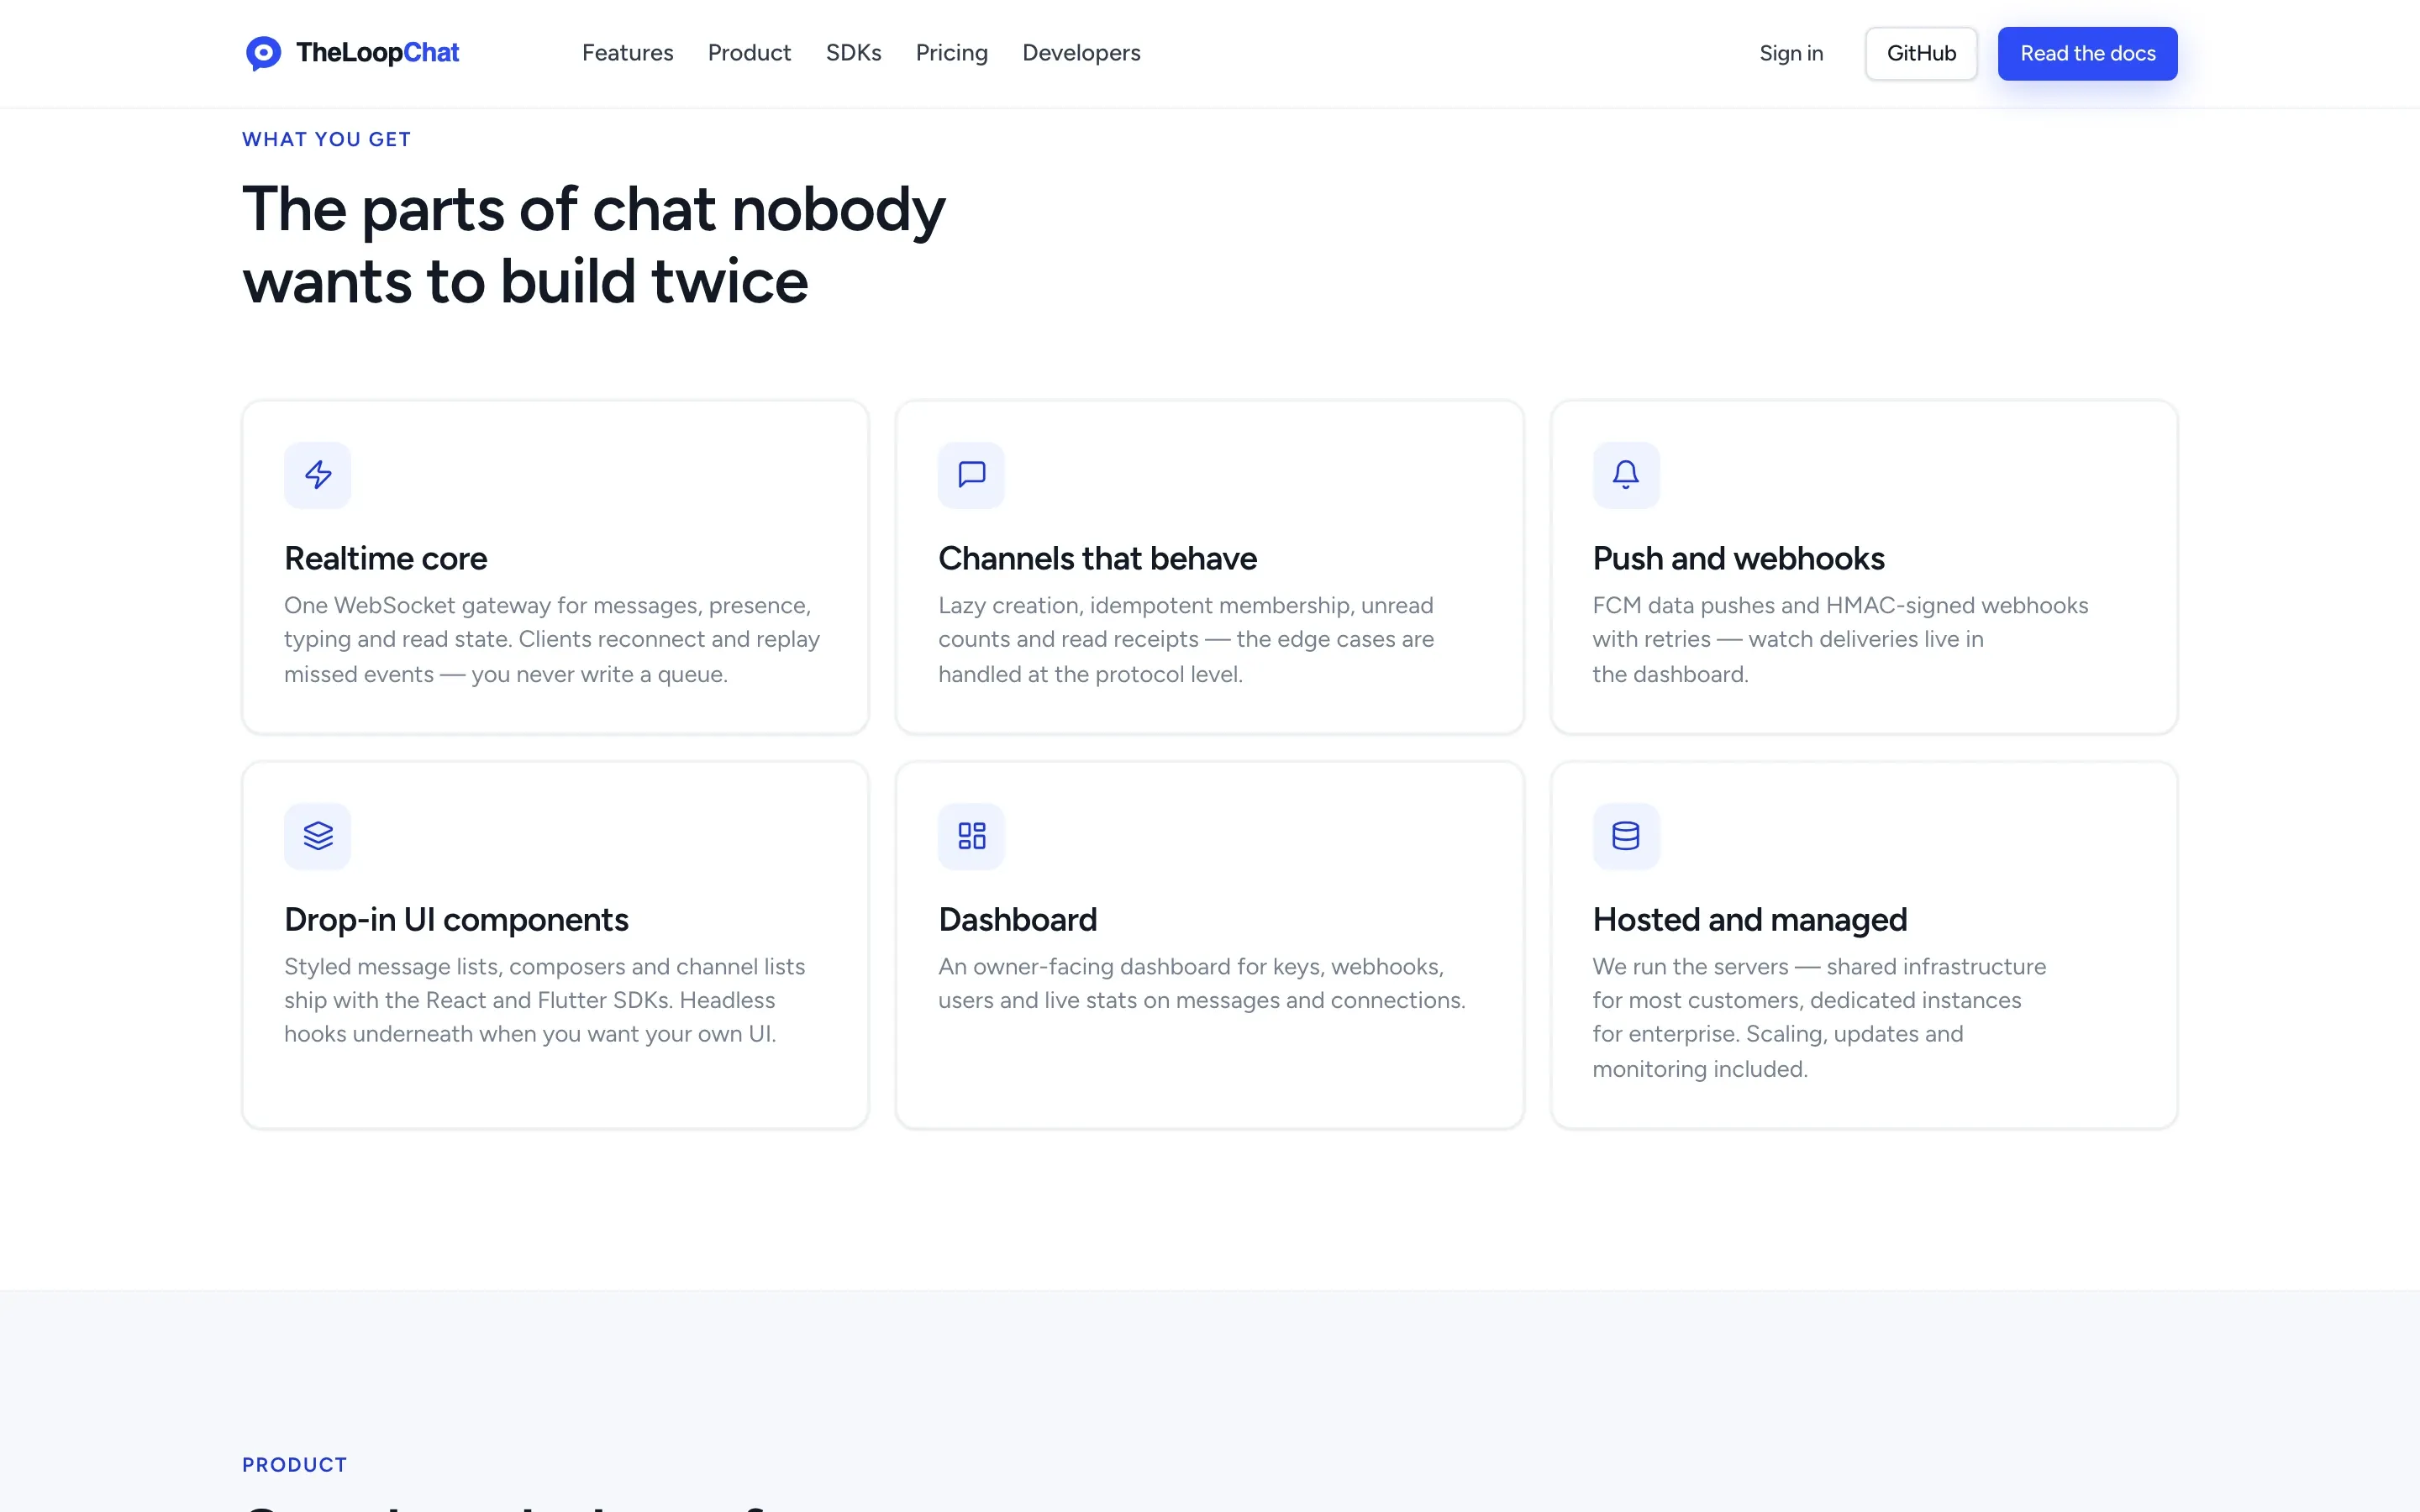The width and height of the screenshot is (2420, 1512).
Task: Click the Dashboard card title
Action: (x=1017, y=919)
